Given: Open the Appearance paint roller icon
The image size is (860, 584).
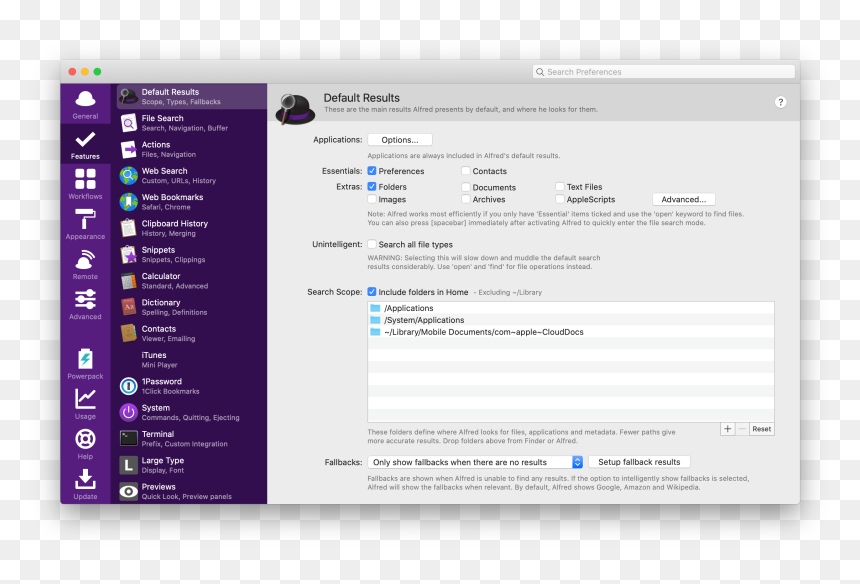Looking at the screenshot, I should point(85,219).
